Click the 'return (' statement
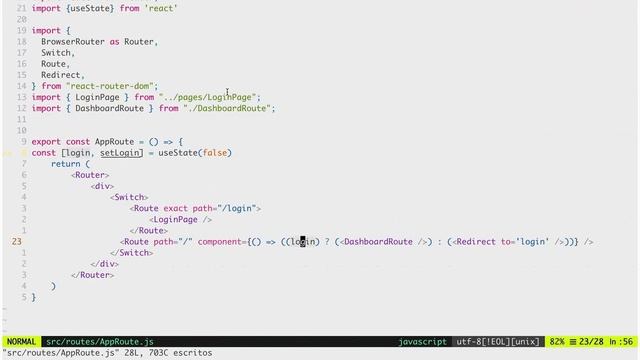 pos(70,164)
